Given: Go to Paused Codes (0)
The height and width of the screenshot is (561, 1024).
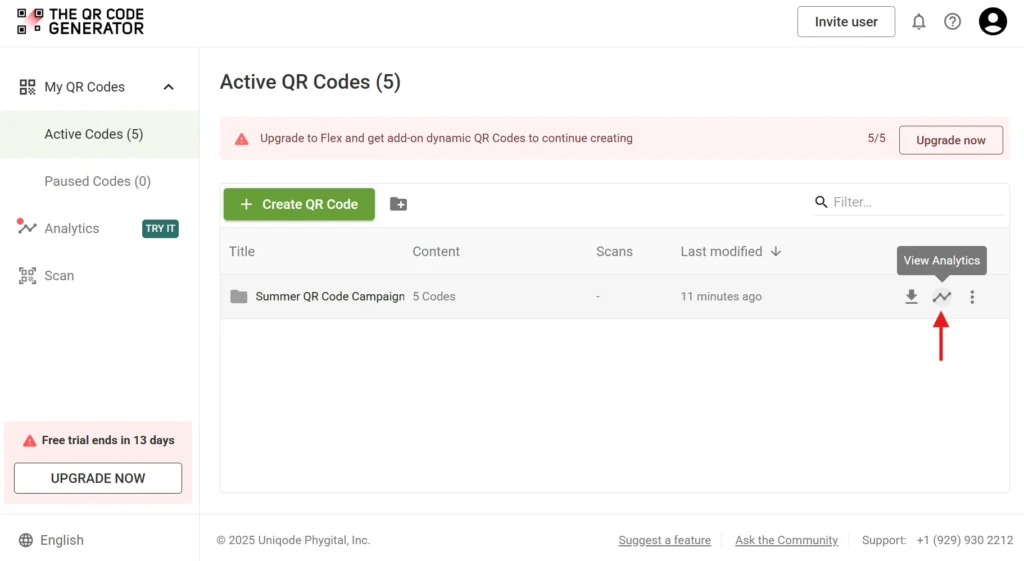Looking at the screenshot, I should click(98, 181).
